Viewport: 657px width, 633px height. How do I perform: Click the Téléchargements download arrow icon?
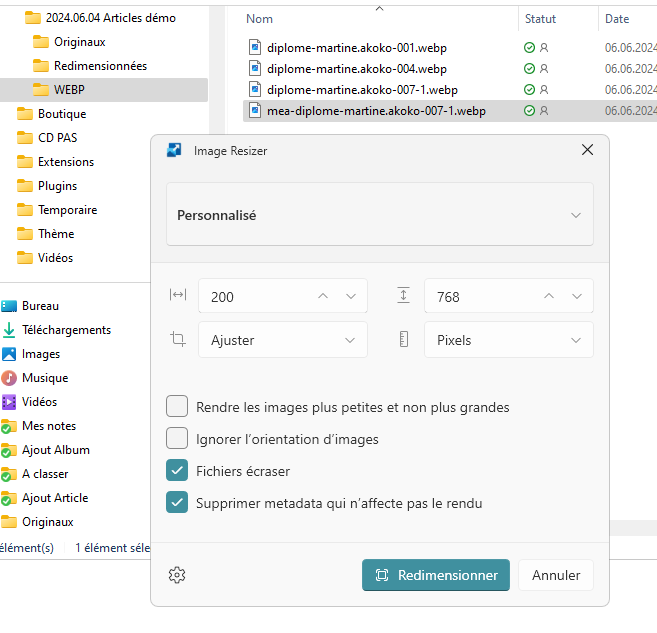click(x=9, y=330)
